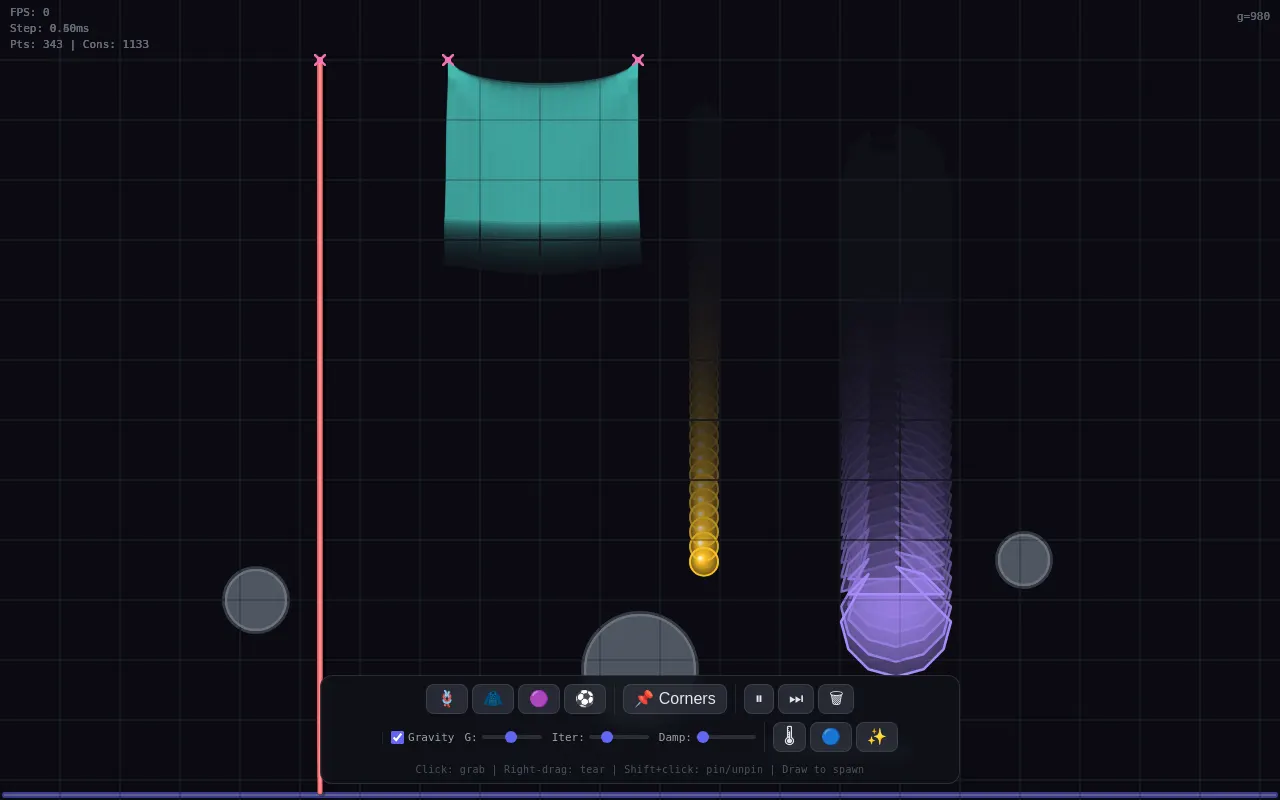Spawn a ball with the soccer ball icon
This screenshot has height=800, width=1280.
[x=585, y=699]
